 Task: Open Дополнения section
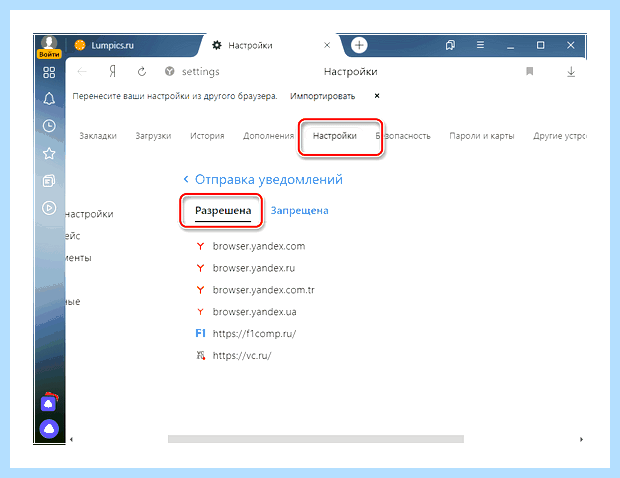pos(268,136)
